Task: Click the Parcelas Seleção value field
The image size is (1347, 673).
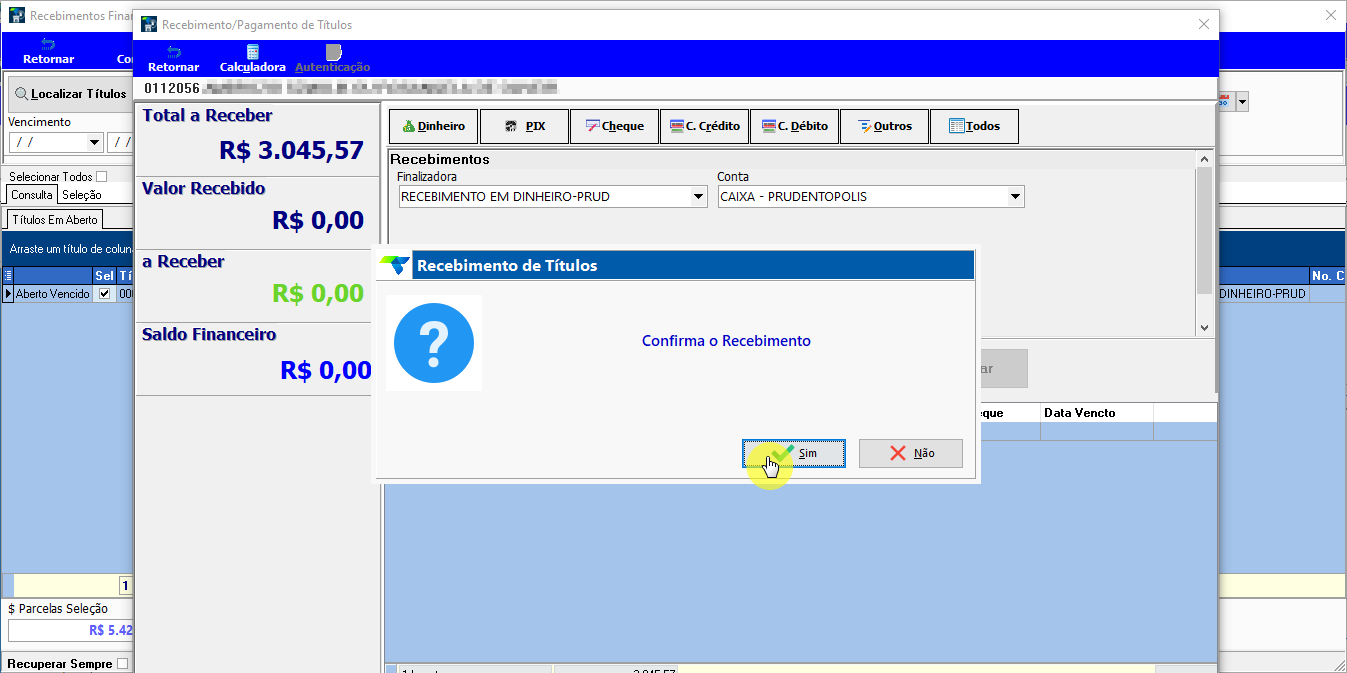Action: (x=70, y=630)
